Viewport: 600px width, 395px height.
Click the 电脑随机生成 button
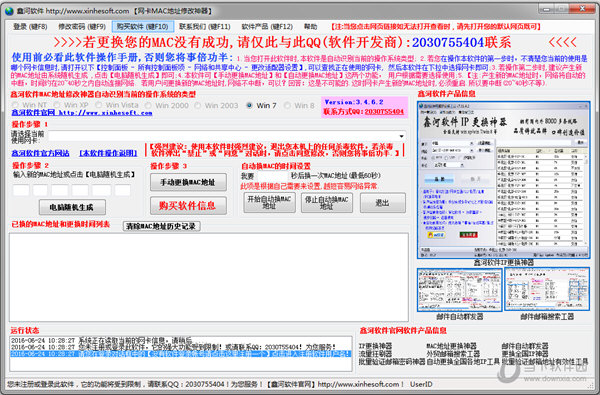click(72, 207)
